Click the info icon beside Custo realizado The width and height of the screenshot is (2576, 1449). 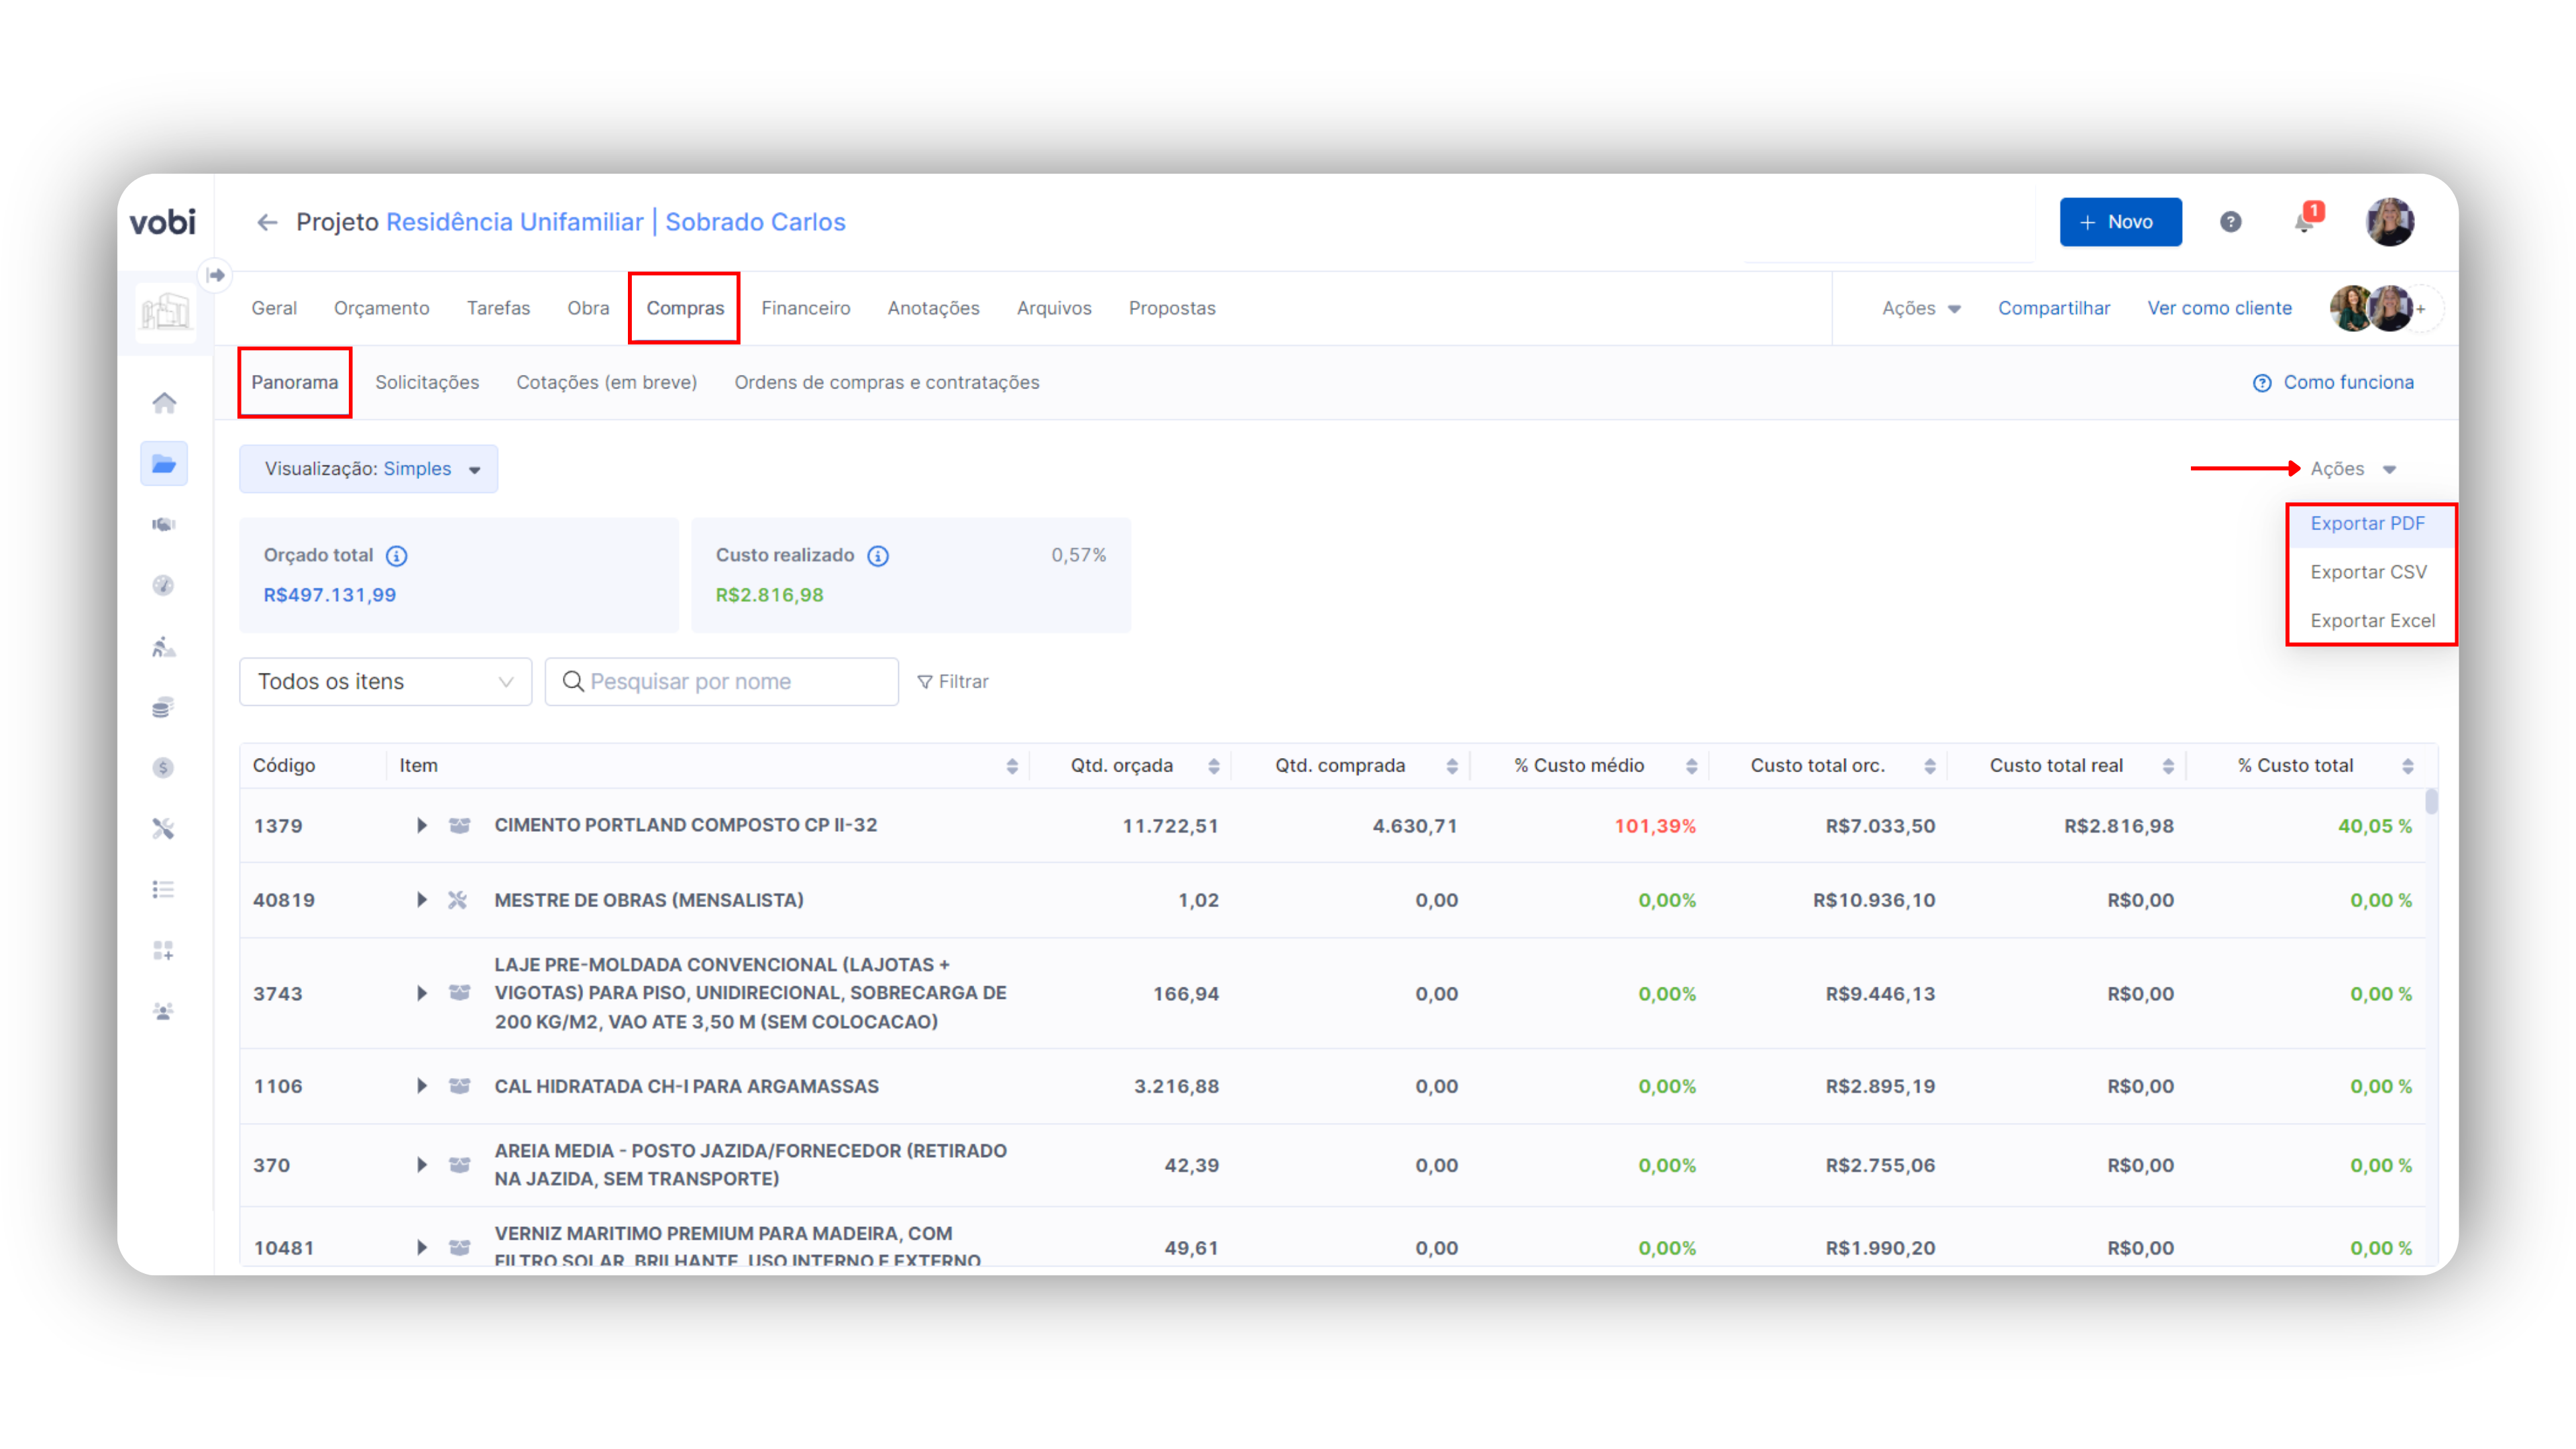(x=878, y=556)
